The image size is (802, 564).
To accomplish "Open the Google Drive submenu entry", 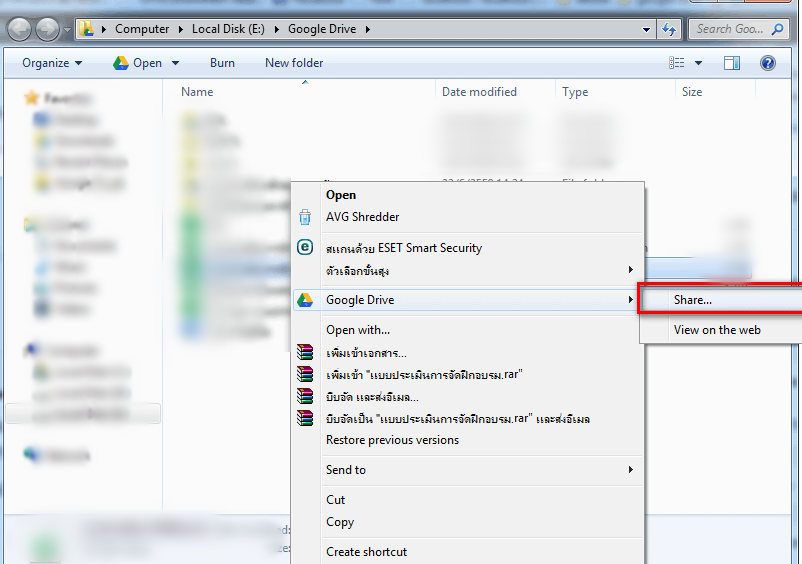I will (466, 300).
